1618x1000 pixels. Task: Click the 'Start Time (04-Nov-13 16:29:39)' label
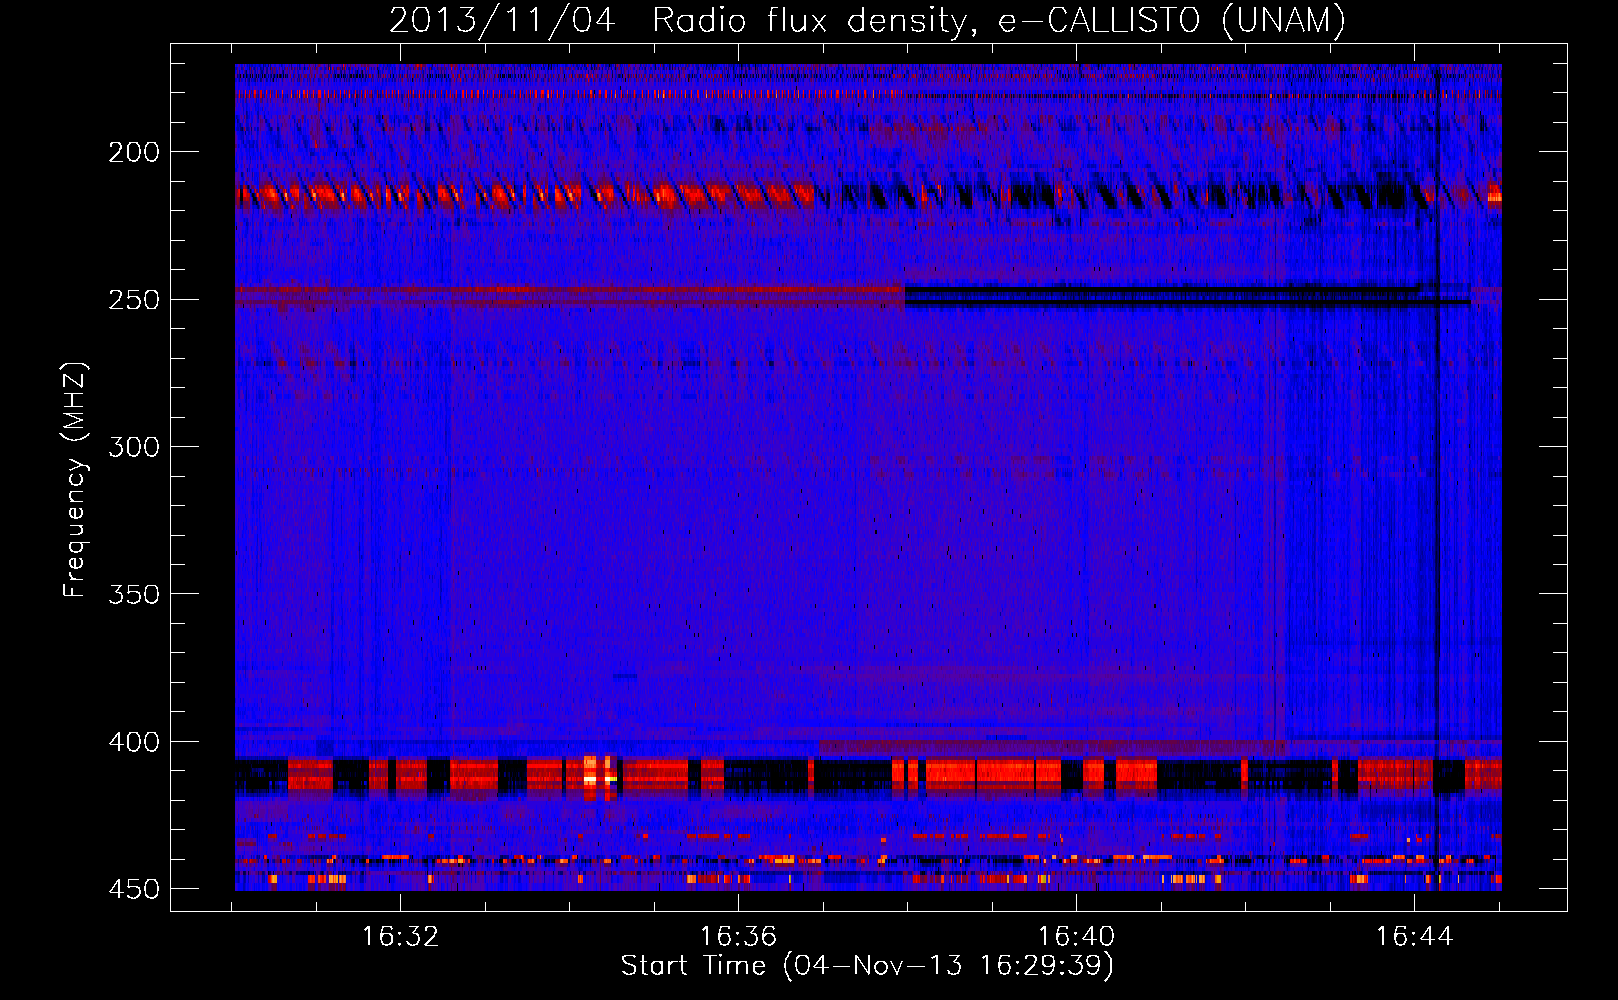click(x=867, y=966)
